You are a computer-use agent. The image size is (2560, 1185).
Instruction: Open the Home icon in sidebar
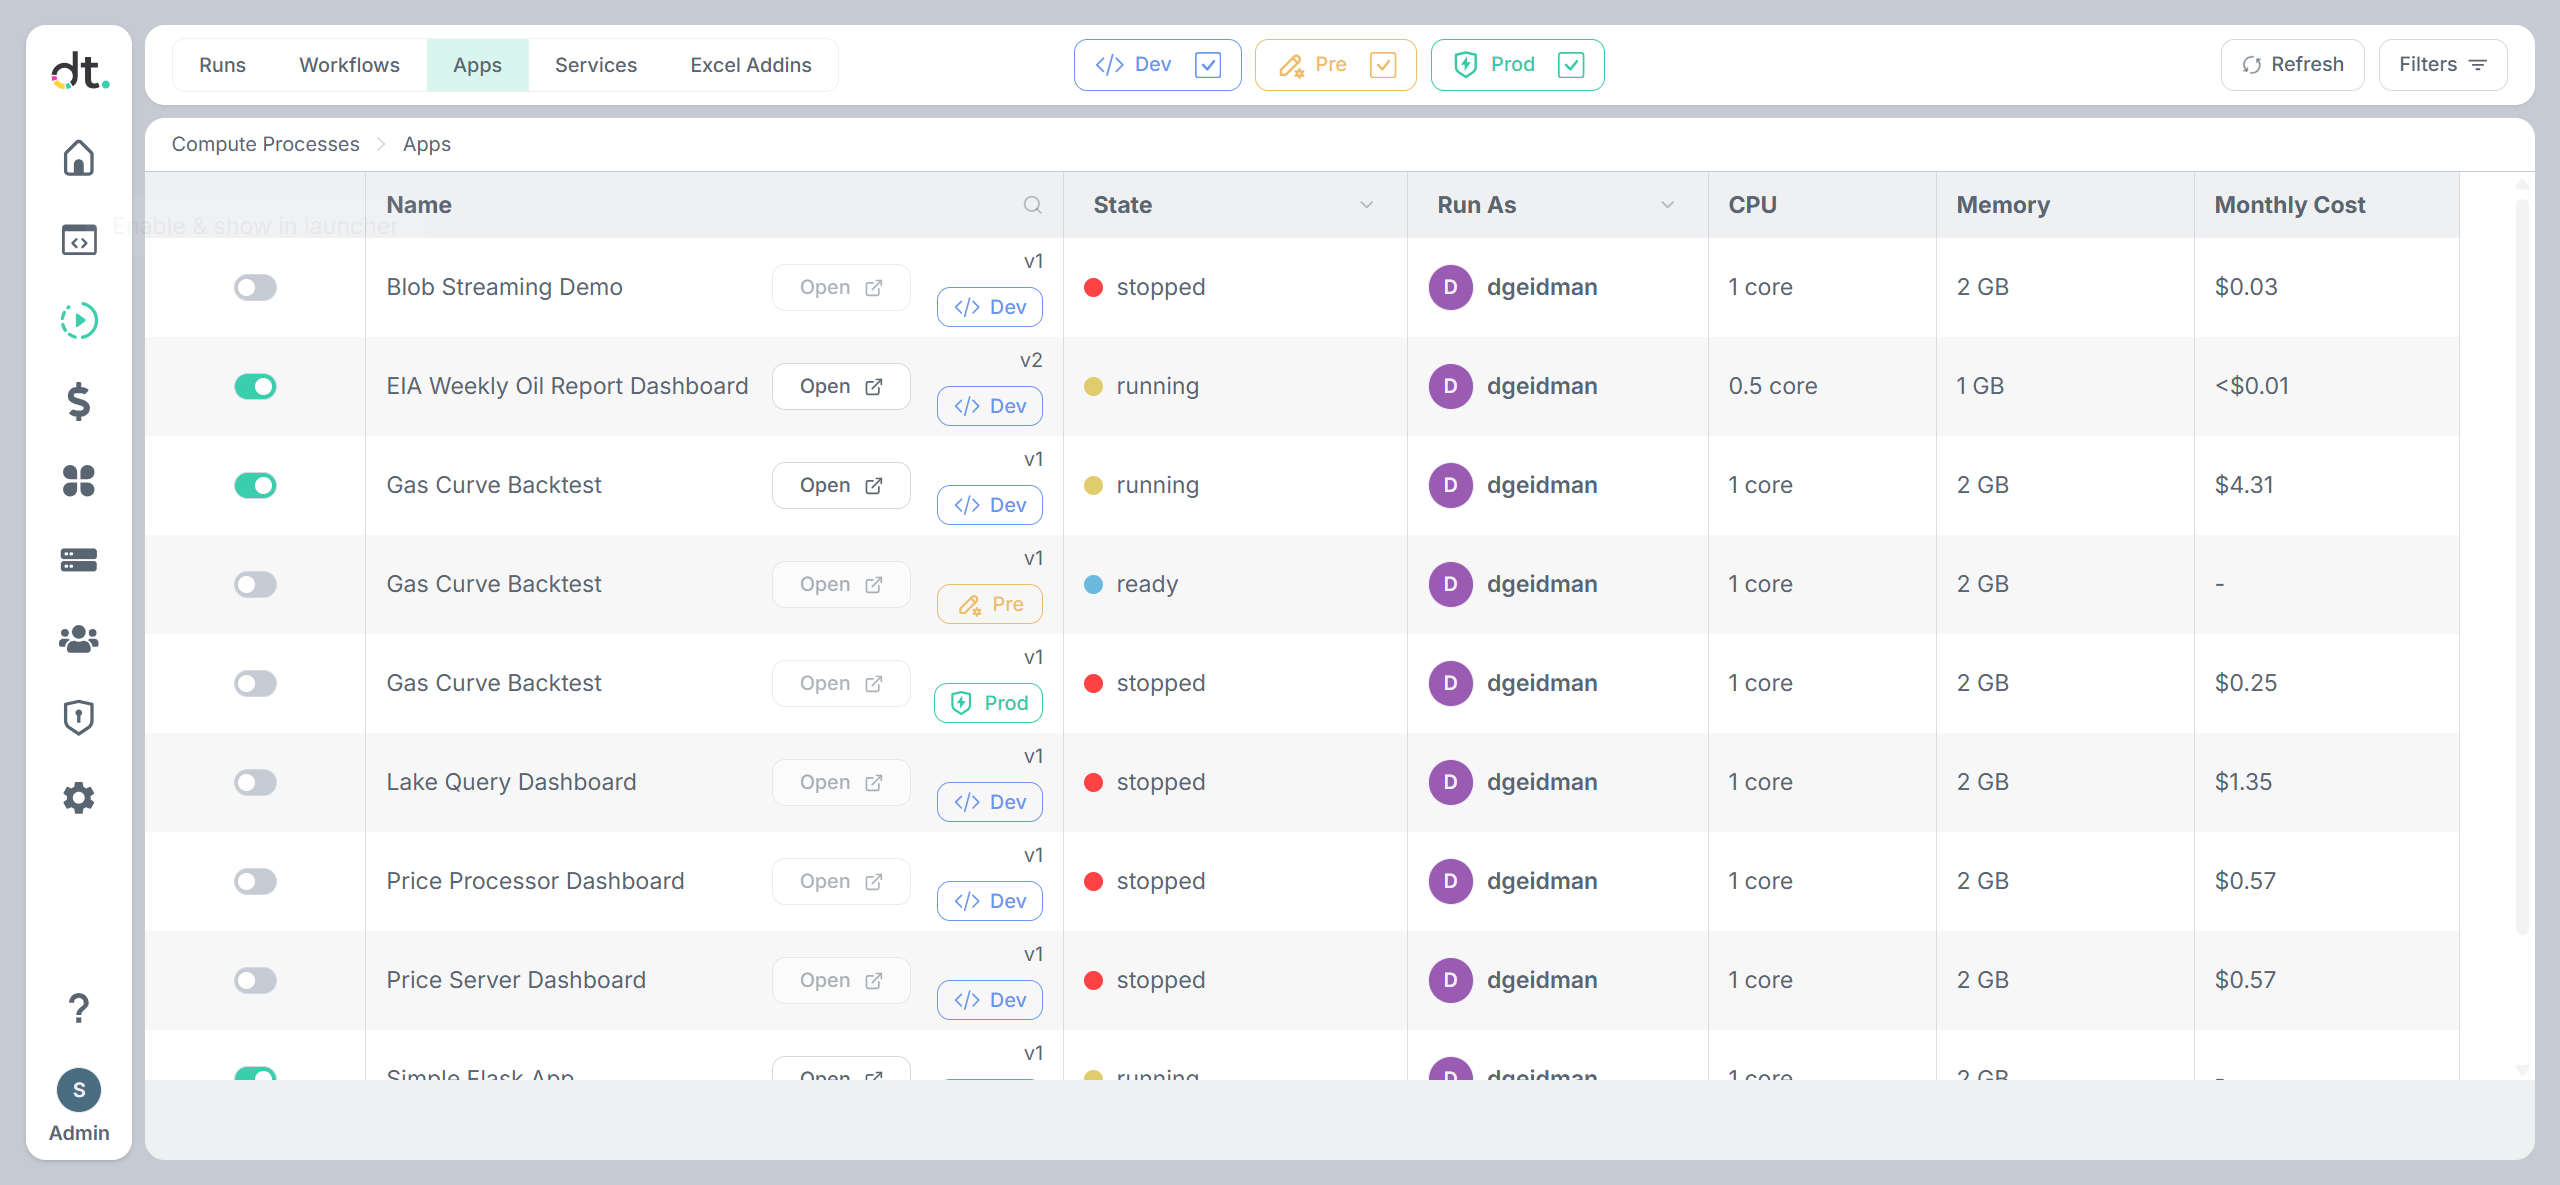click(x=79, y=158)
